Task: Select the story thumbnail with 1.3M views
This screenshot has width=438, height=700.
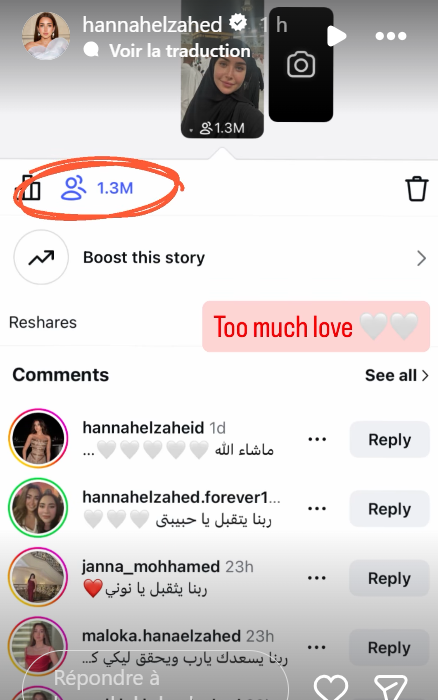Action: tap(222, 69)
